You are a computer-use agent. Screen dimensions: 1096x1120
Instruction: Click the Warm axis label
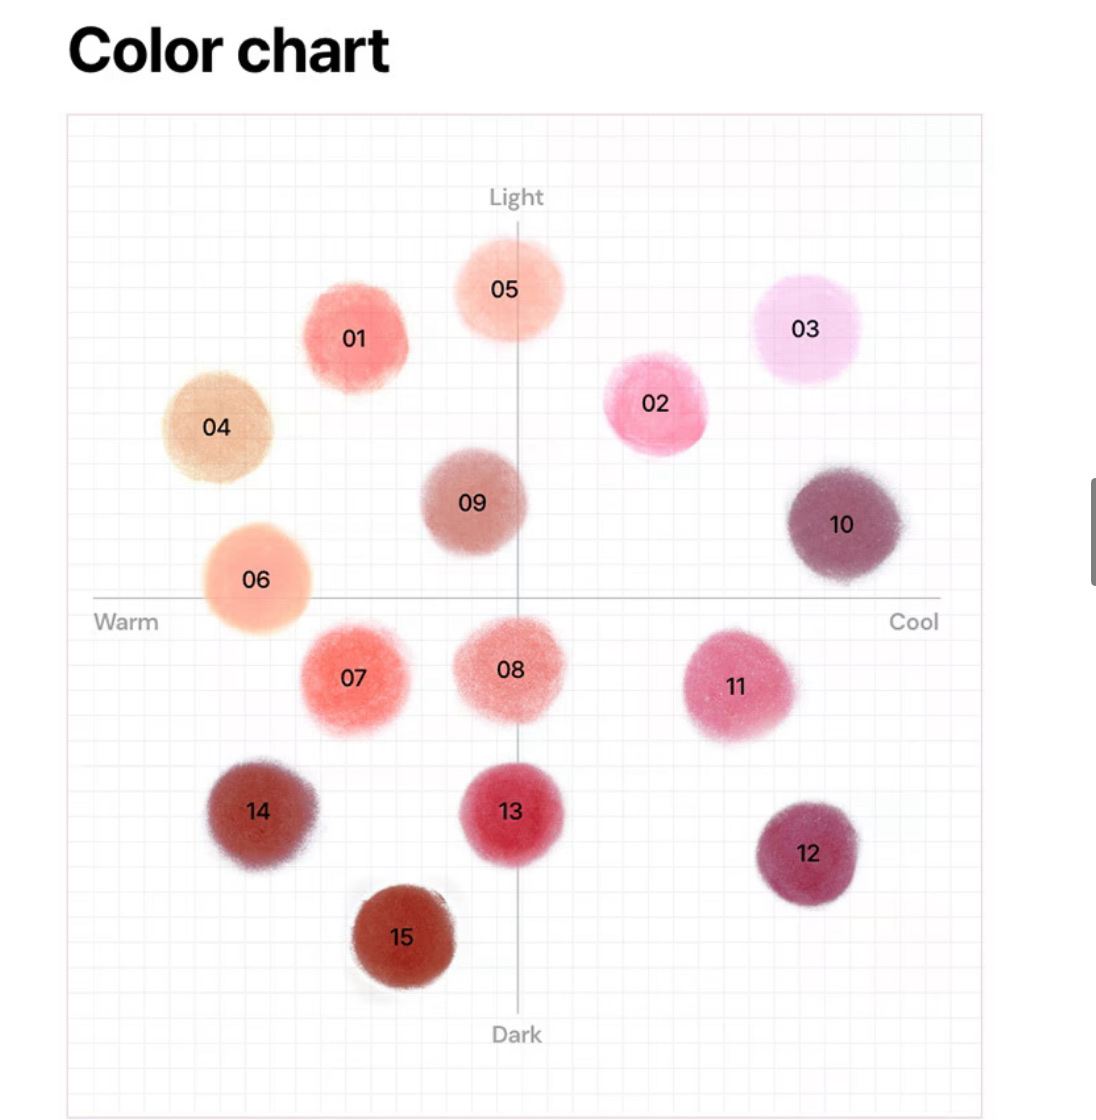(x=126, y=622)
